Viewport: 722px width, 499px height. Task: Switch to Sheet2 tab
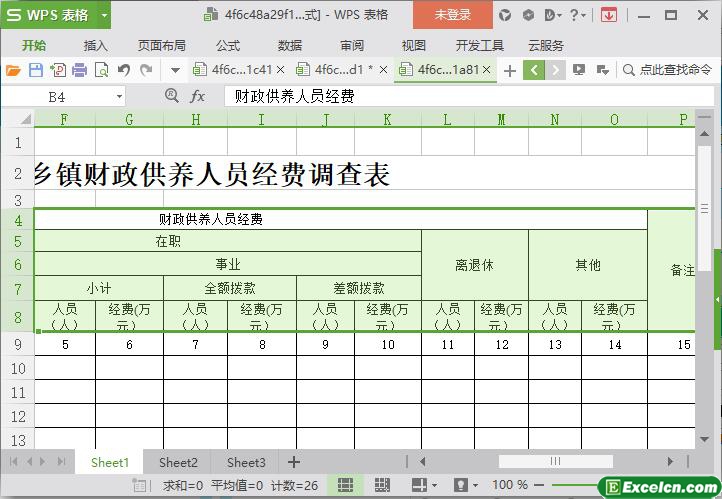pos(178,462)
